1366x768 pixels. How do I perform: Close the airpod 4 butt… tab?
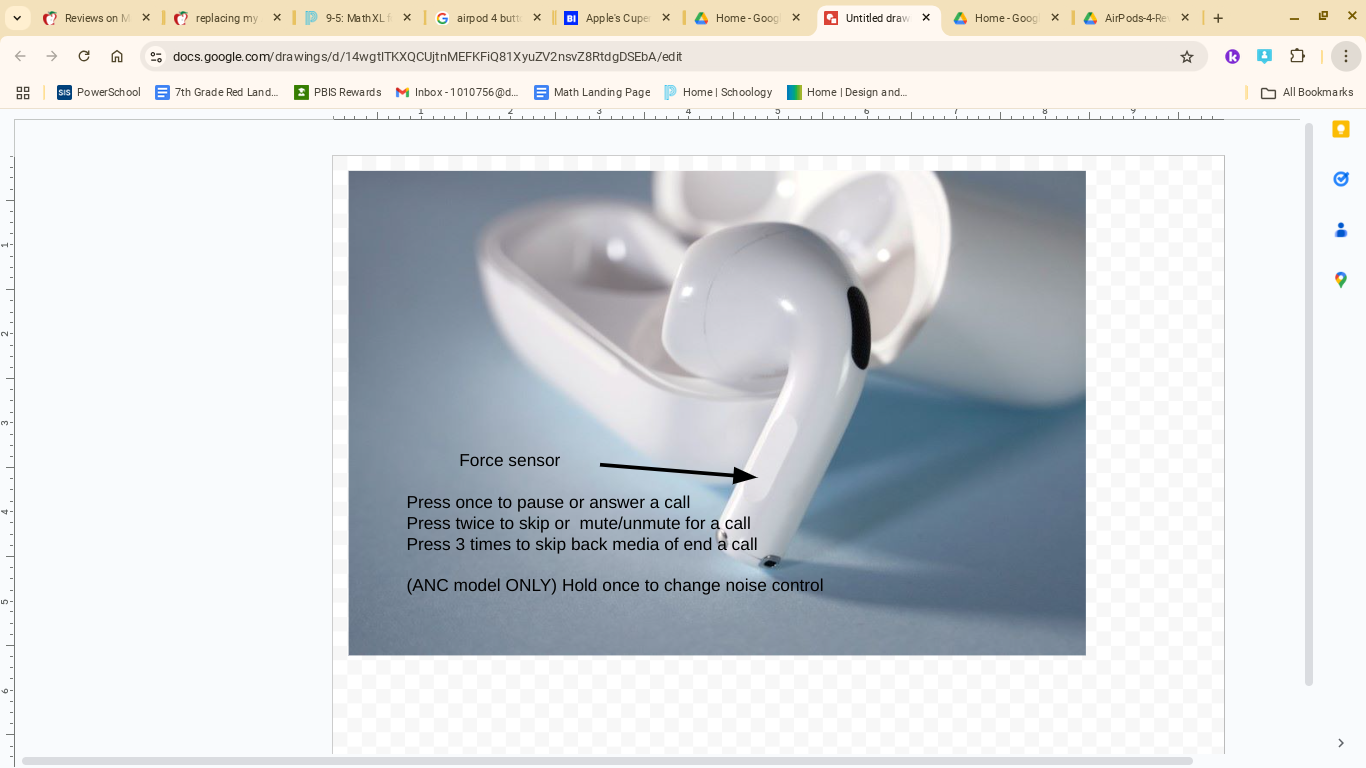coord(537,18)
